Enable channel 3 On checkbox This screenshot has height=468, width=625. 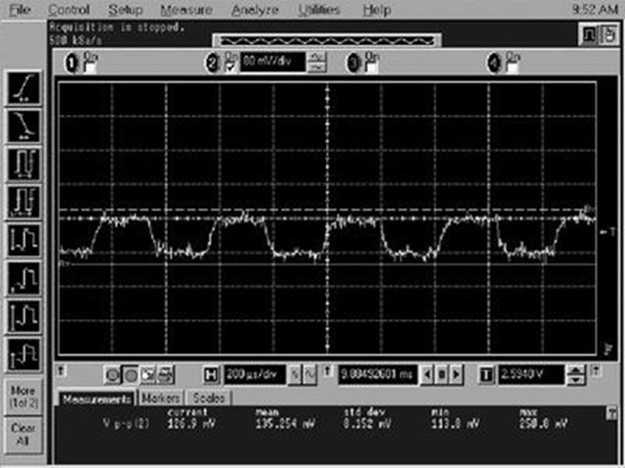pyautogui.click(x=371, y=68)
